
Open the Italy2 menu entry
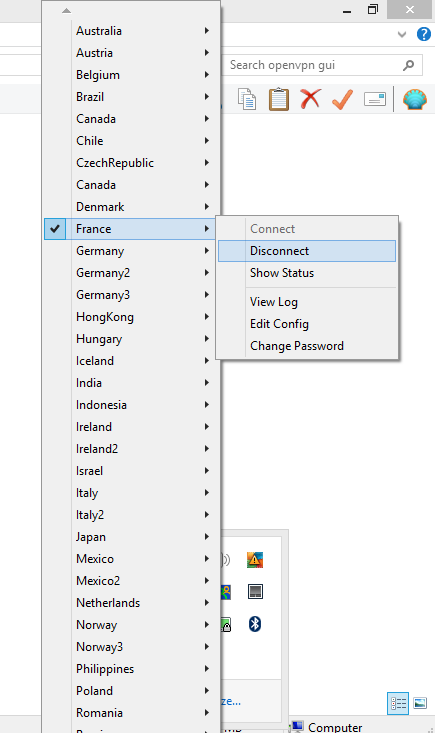[130, 515]
